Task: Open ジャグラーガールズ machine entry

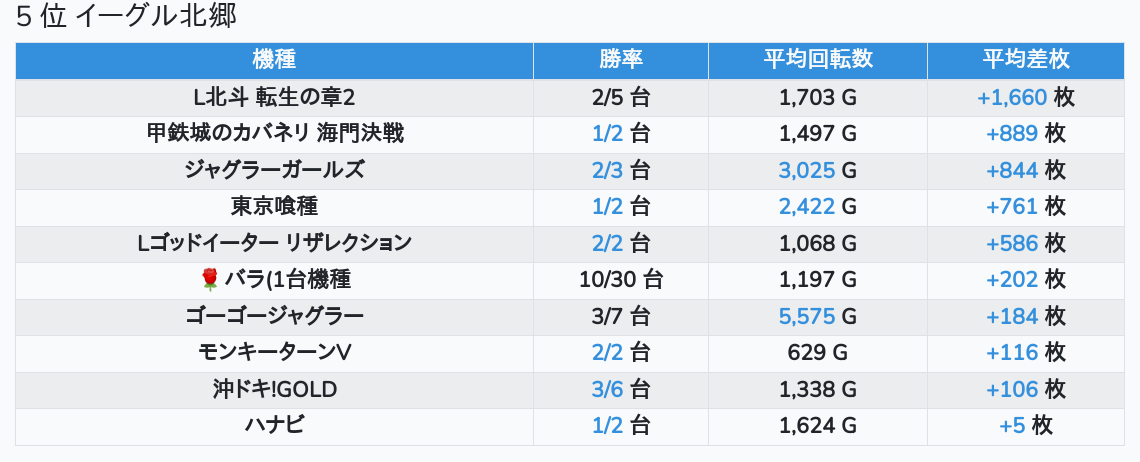Action: tap(274, 170)
